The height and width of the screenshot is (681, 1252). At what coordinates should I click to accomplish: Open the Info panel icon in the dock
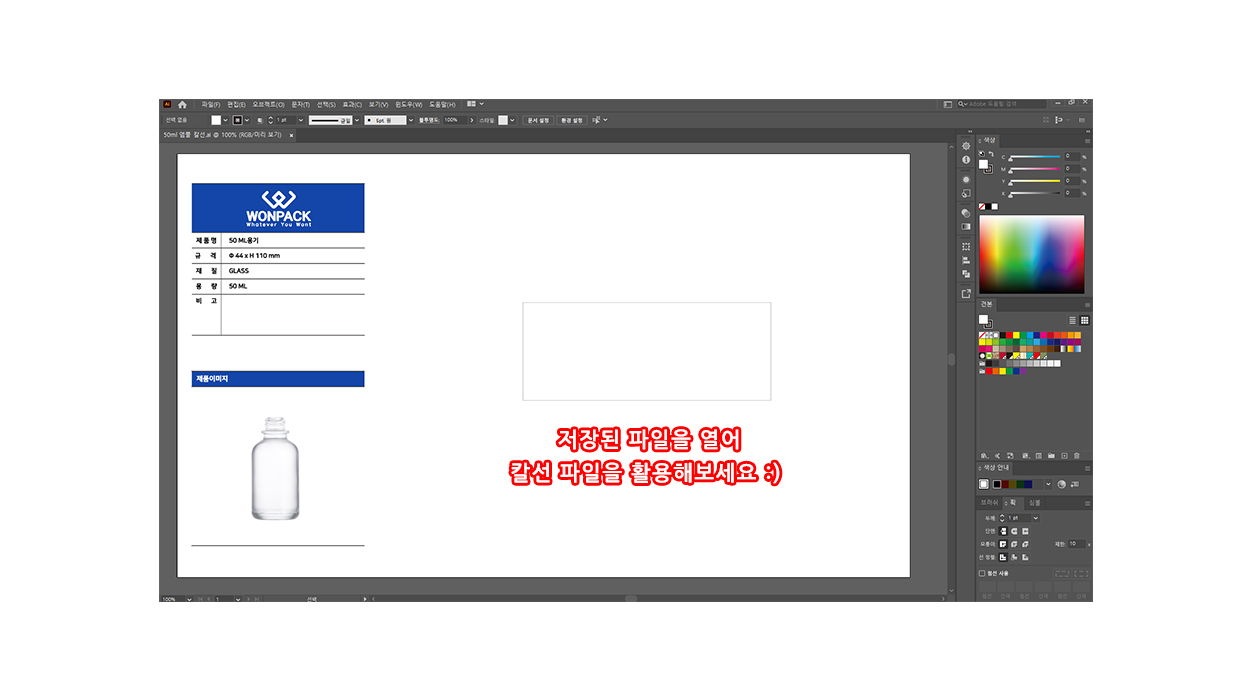966,160
